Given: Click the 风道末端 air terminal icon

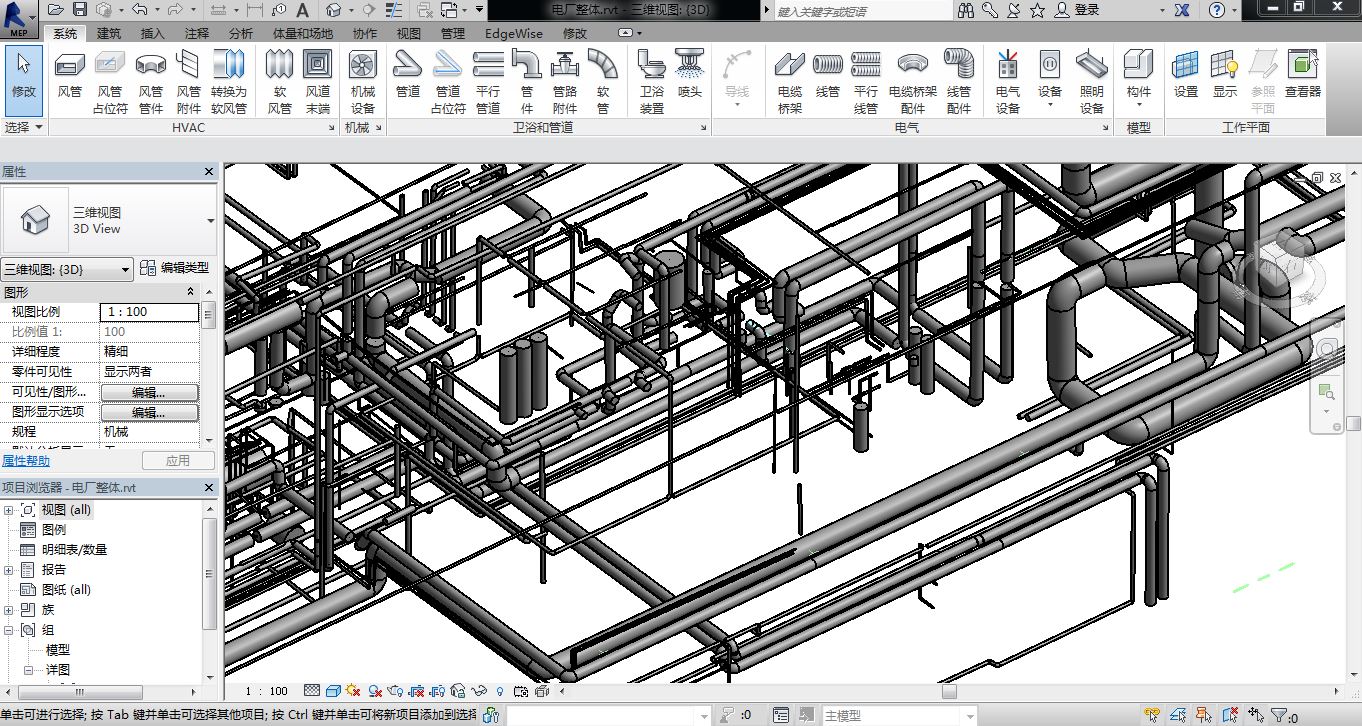Looking at the screenshot, I should [317, 78].
